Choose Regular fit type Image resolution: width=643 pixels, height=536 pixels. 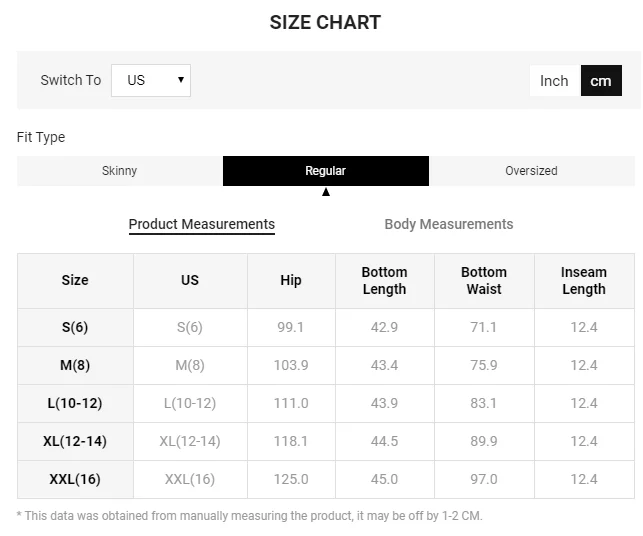pyautogui.click(x=326, y=171)
